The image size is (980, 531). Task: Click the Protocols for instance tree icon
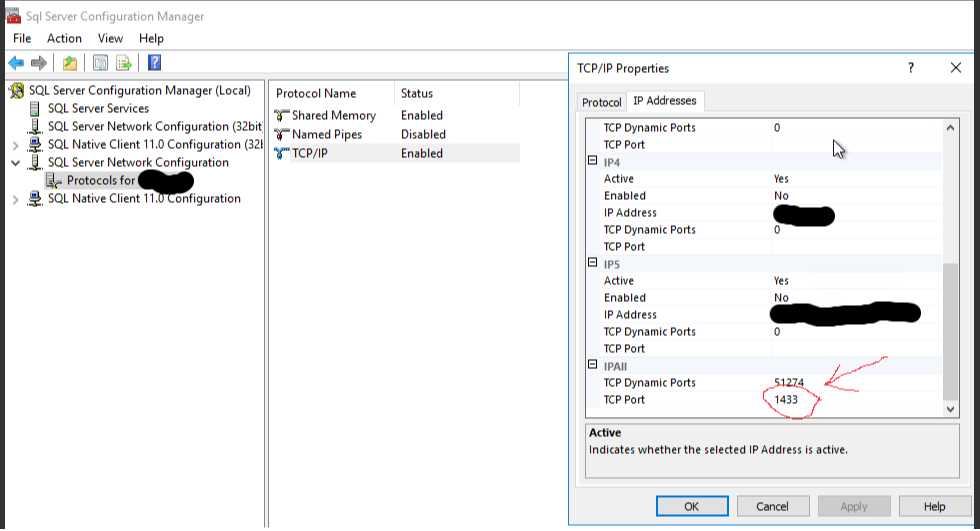point(54,181)
